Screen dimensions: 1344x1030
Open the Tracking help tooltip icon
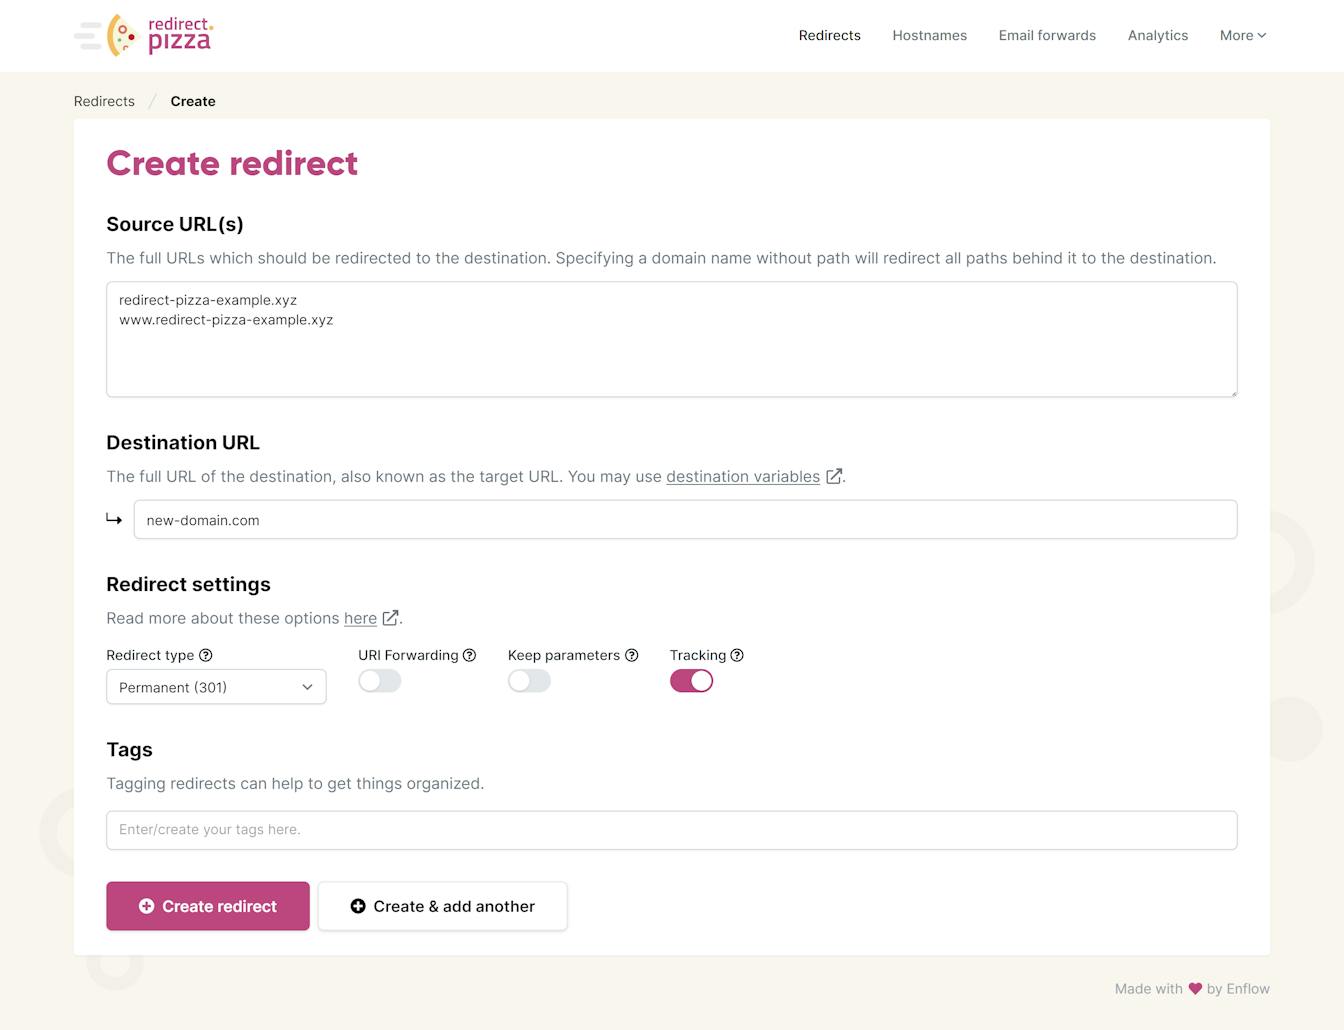[x=738, y=655]
